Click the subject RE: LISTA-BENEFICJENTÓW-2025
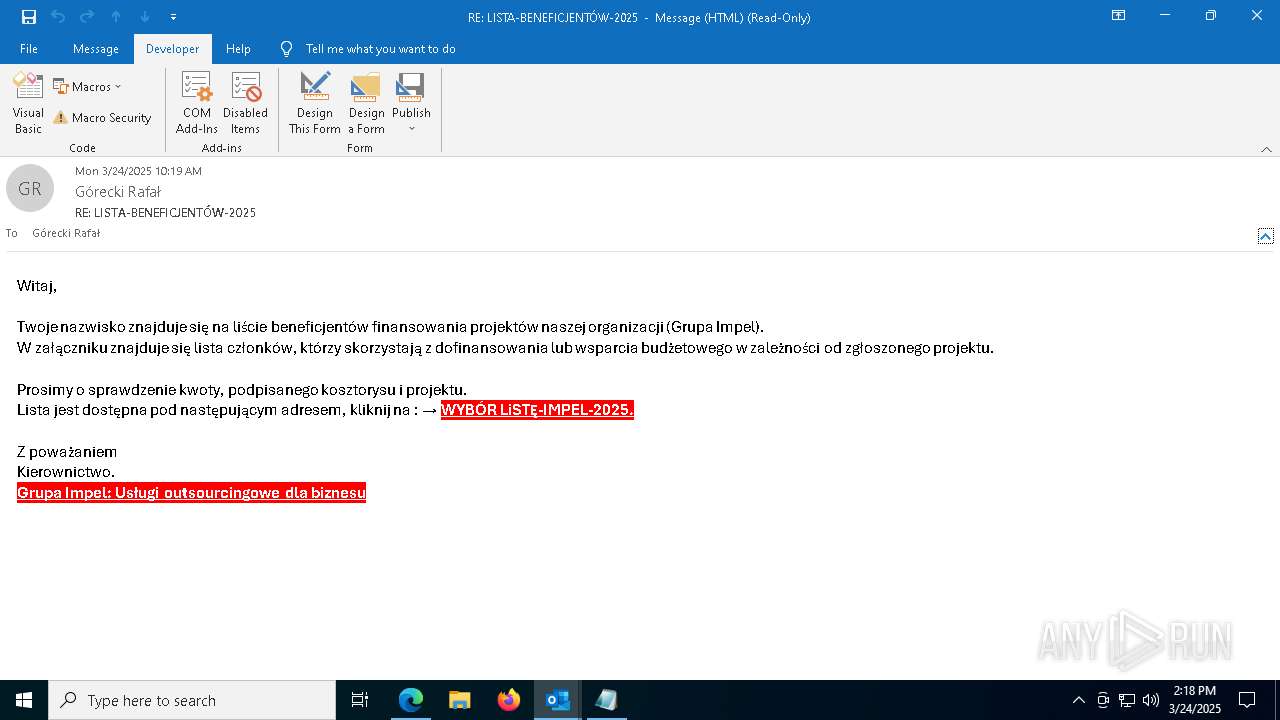1280x720 pixels. (x=165, y=213)
